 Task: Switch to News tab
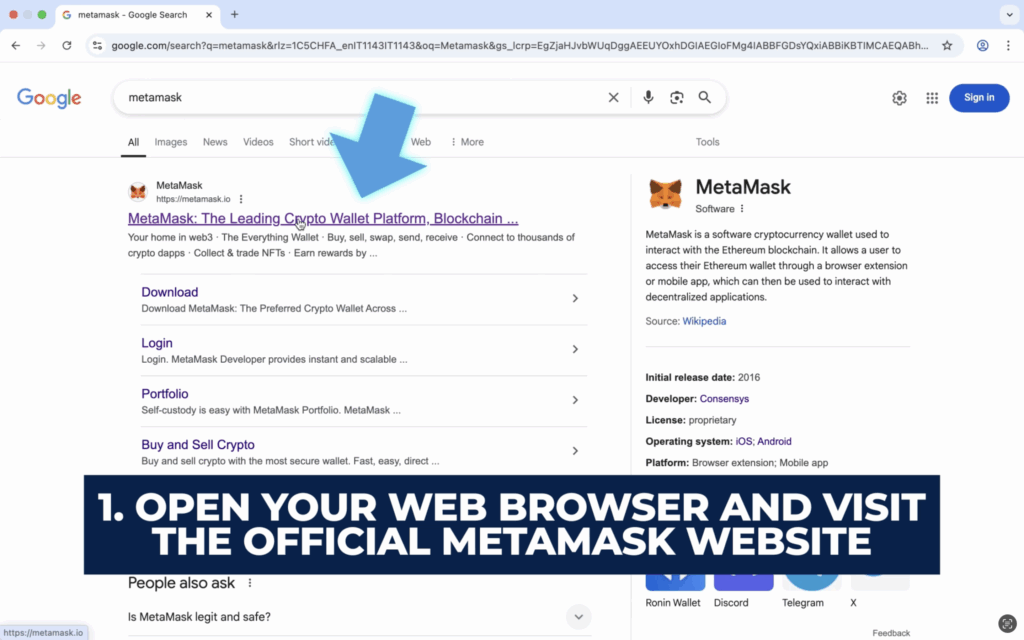click(x=215, y=142)
